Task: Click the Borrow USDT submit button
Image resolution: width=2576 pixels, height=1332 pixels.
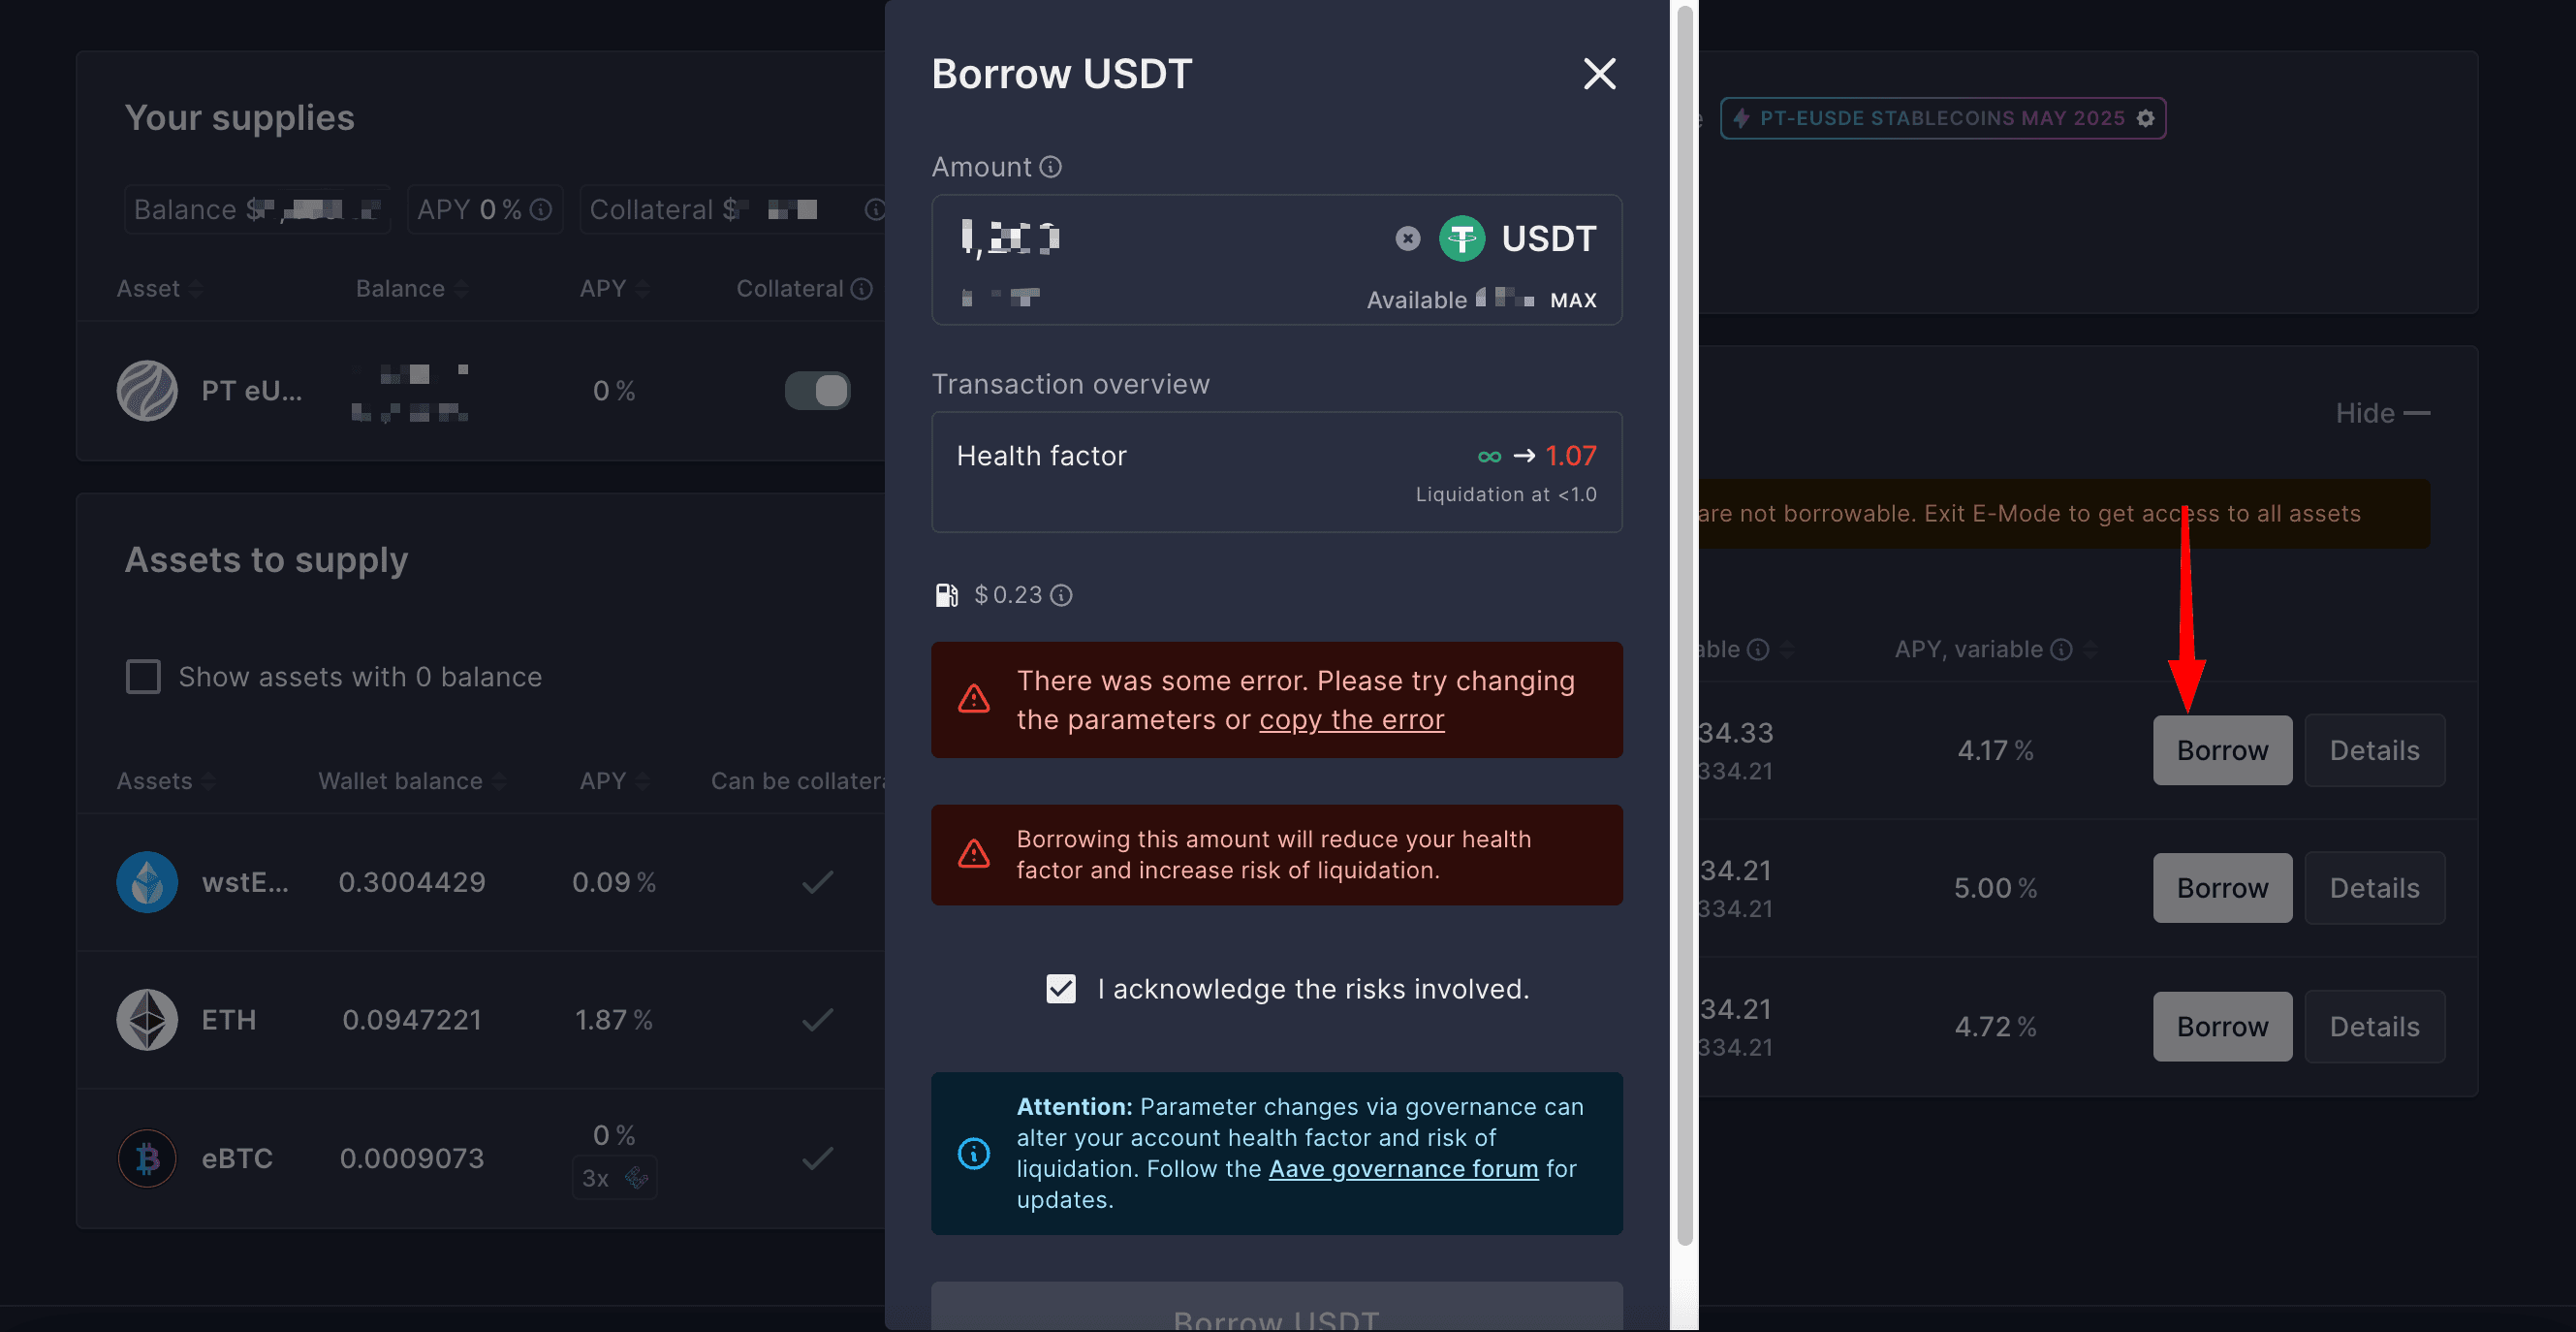Action: point(1276,1308)
